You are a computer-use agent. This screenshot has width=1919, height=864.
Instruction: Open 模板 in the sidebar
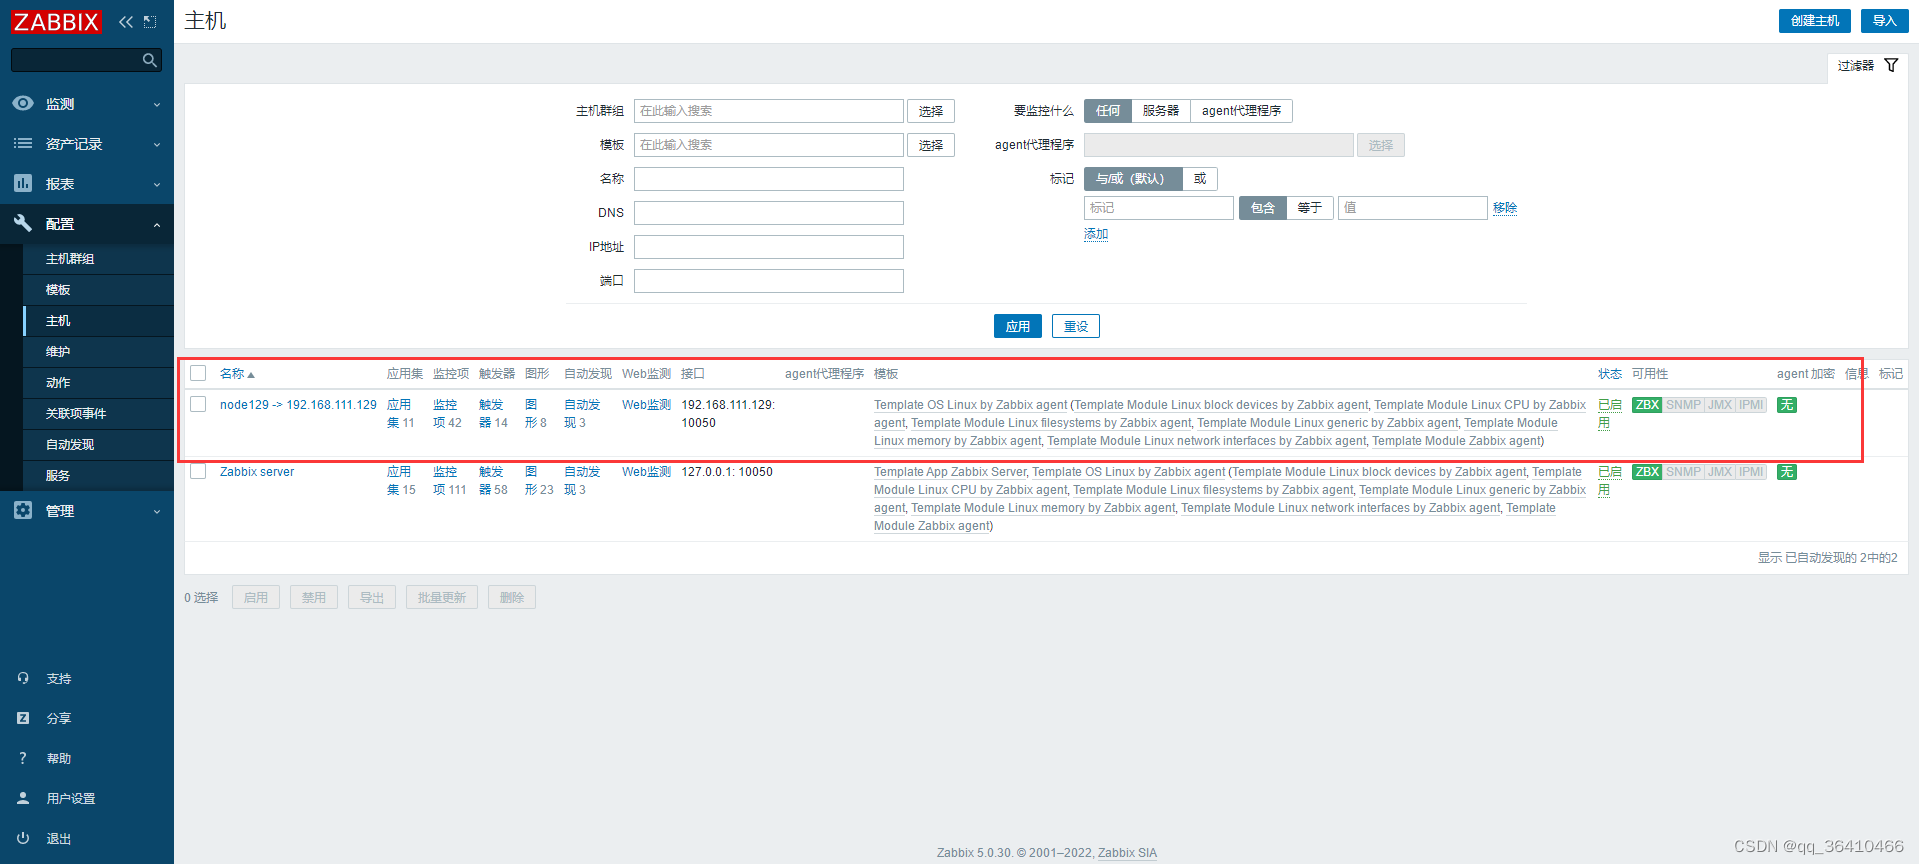click(x=98, y=290)
